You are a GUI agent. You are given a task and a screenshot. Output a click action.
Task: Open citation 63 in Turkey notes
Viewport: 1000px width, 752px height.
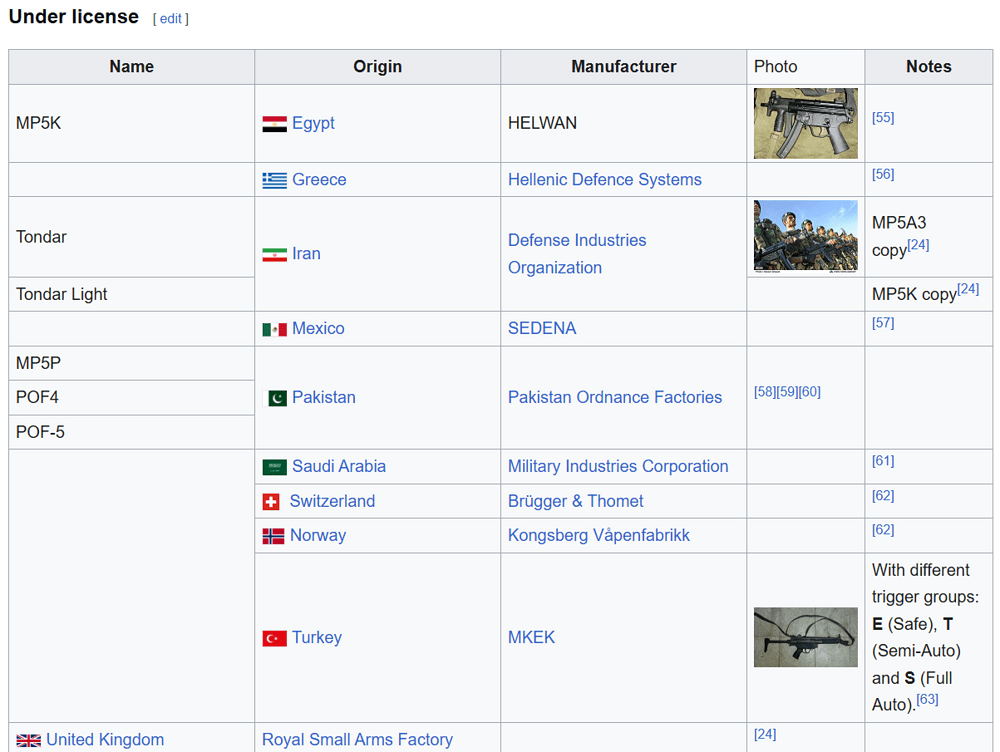(927, 699)
